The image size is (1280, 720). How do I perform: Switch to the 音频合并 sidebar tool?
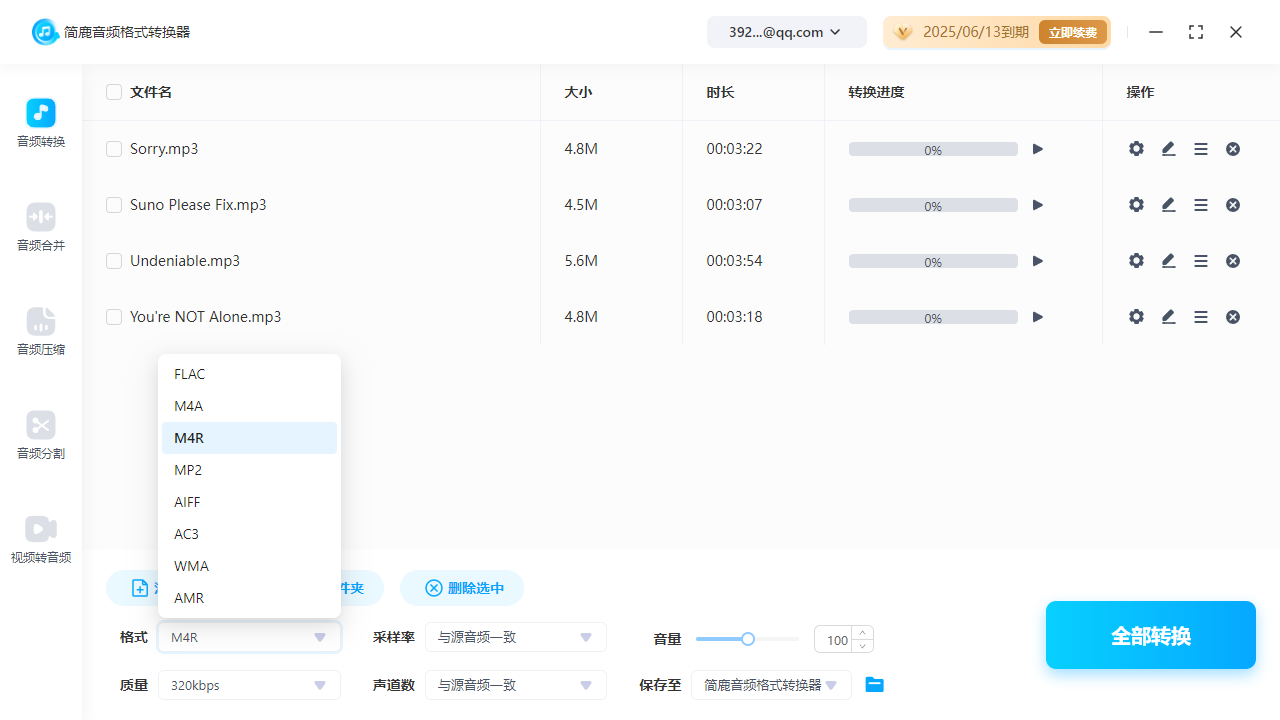tap(40, 228)
